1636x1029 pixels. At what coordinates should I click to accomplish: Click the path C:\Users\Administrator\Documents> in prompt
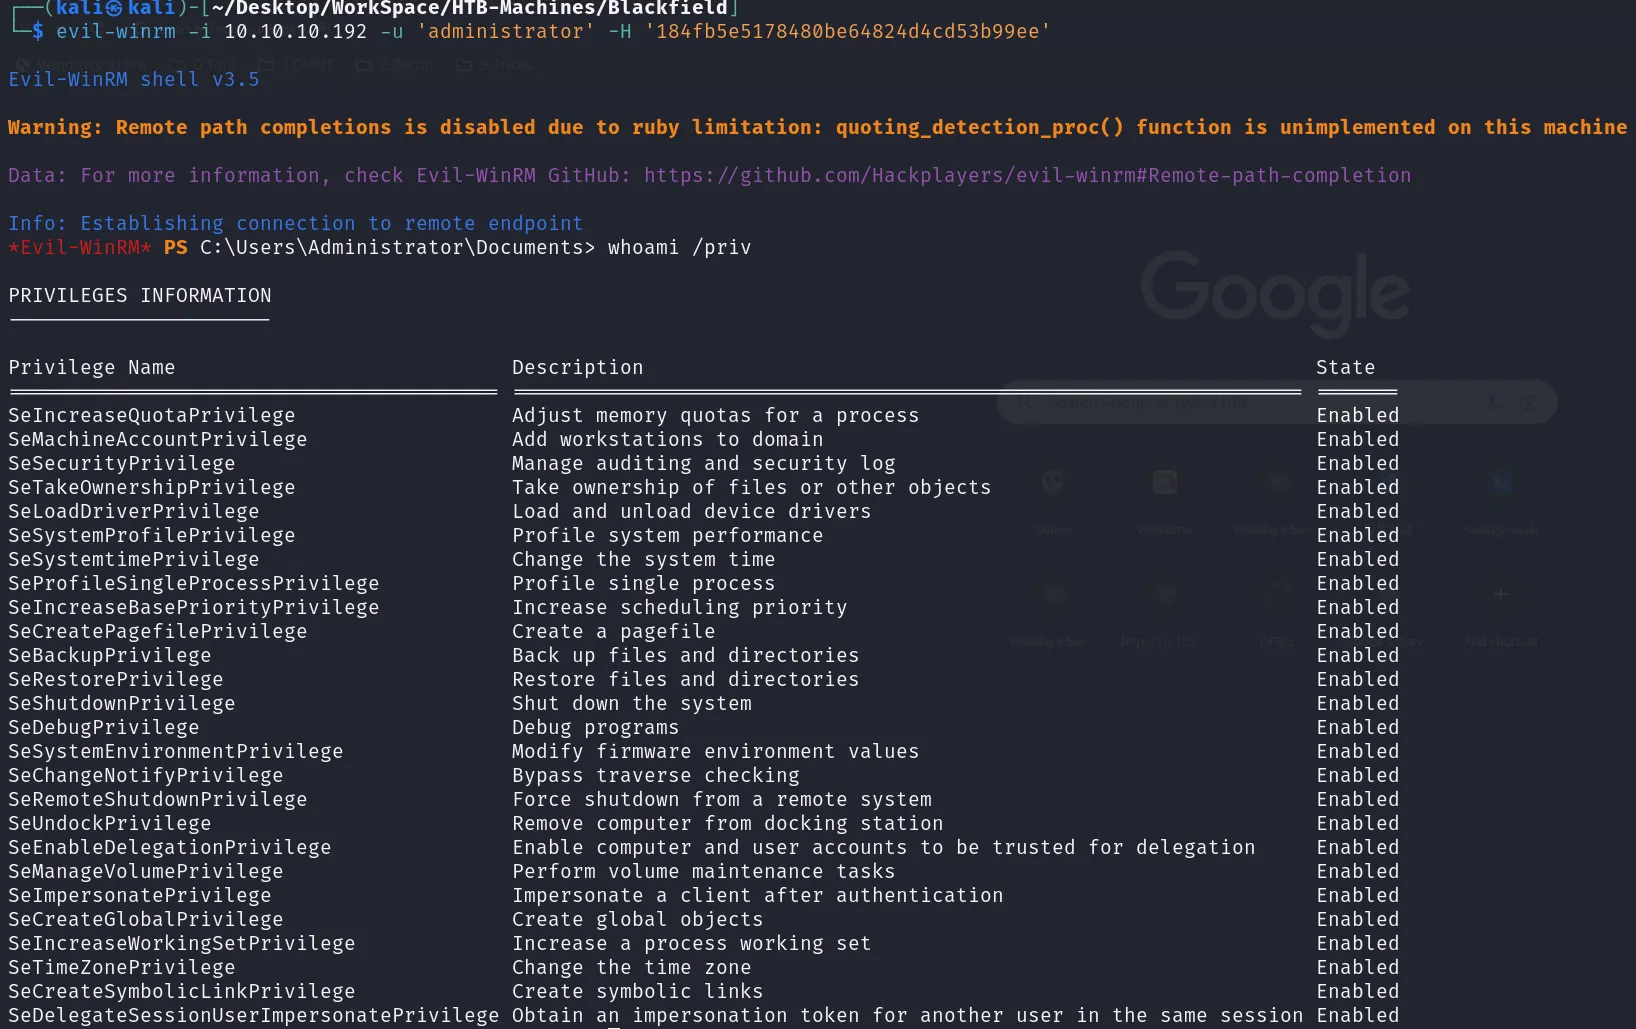pyautogui.click(x=397, y=248)
